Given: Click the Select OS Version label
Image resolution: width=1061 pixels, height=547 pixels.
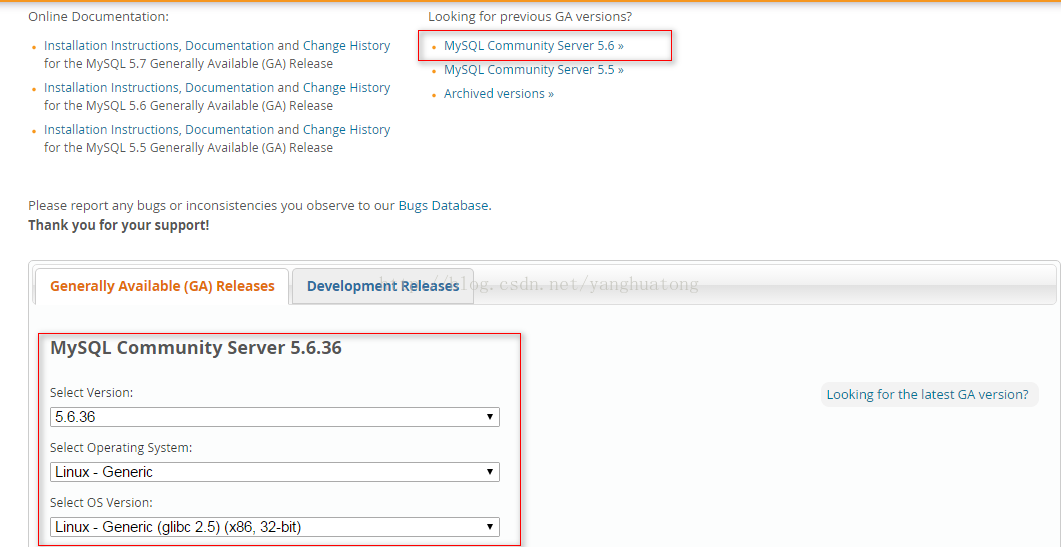Looking at the screenshot, I should pyautogui.click(x=101, y=502).
